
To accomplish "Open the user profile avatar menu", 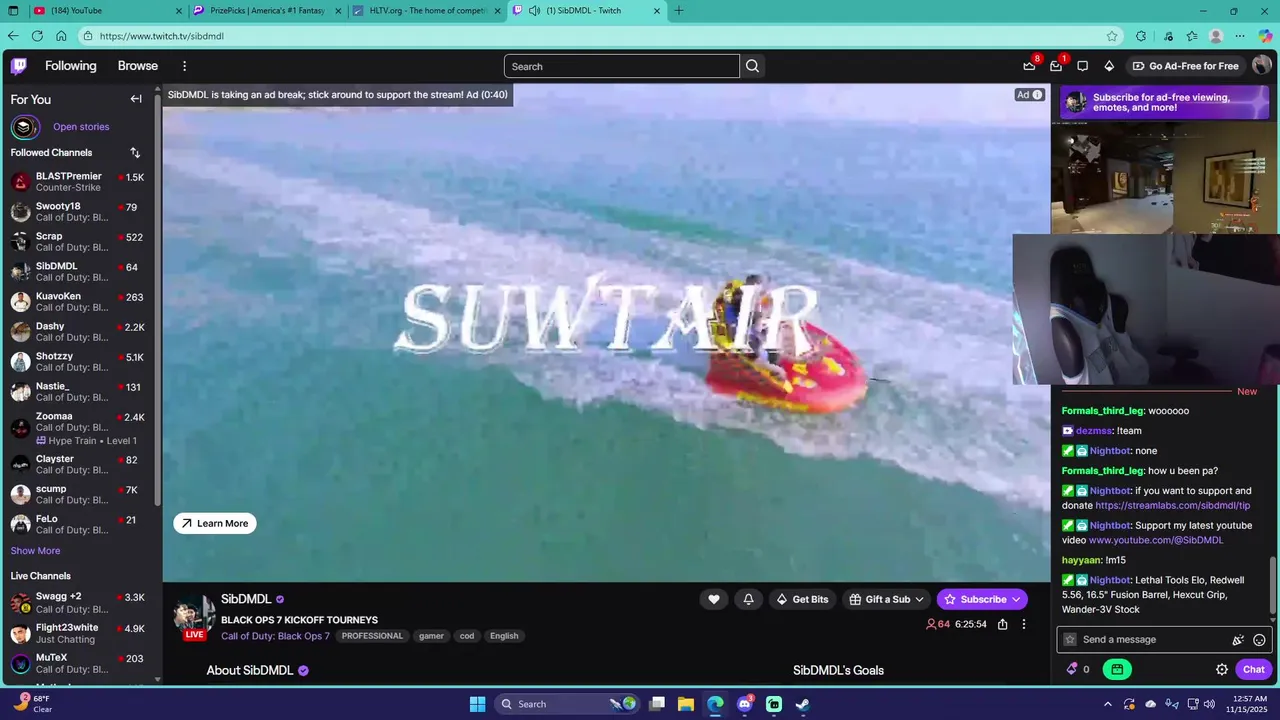I will click(1261, 66).
